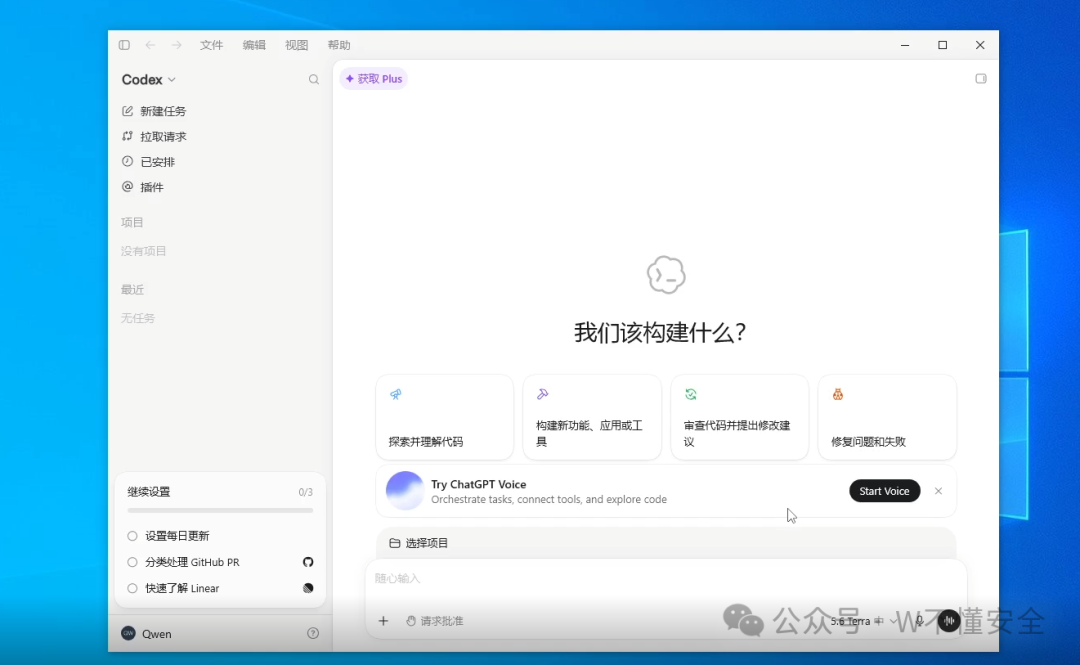Click the 最近 section heading

[132, 289]
